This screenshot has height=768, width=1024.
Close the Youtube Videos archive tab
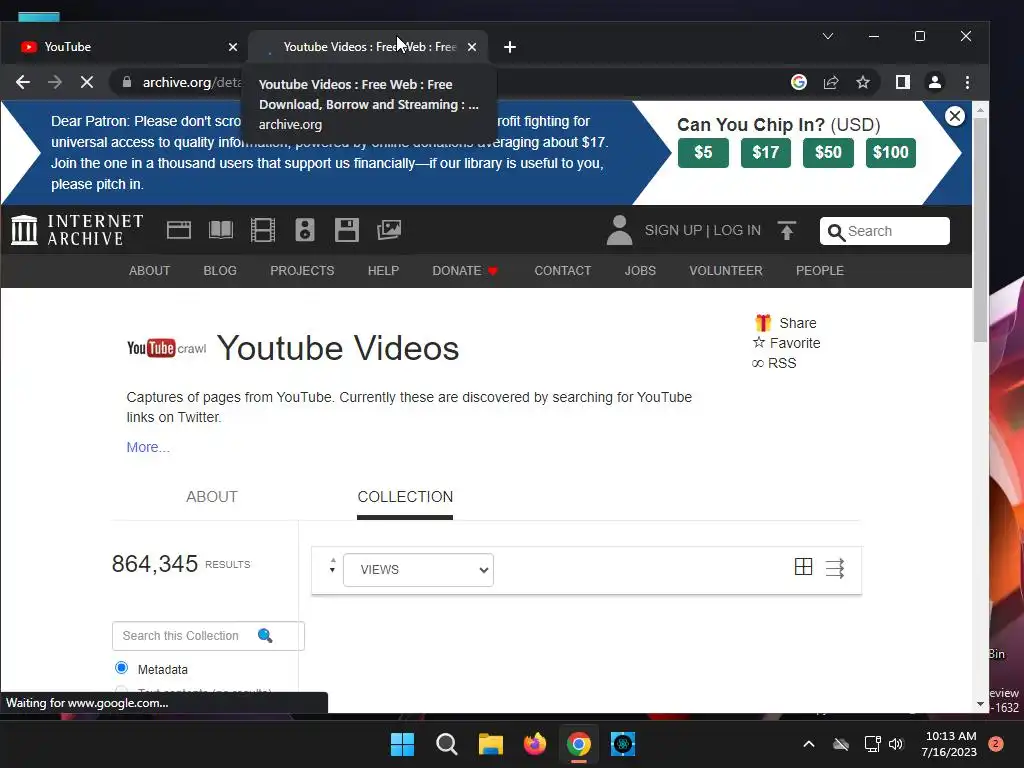472,47
